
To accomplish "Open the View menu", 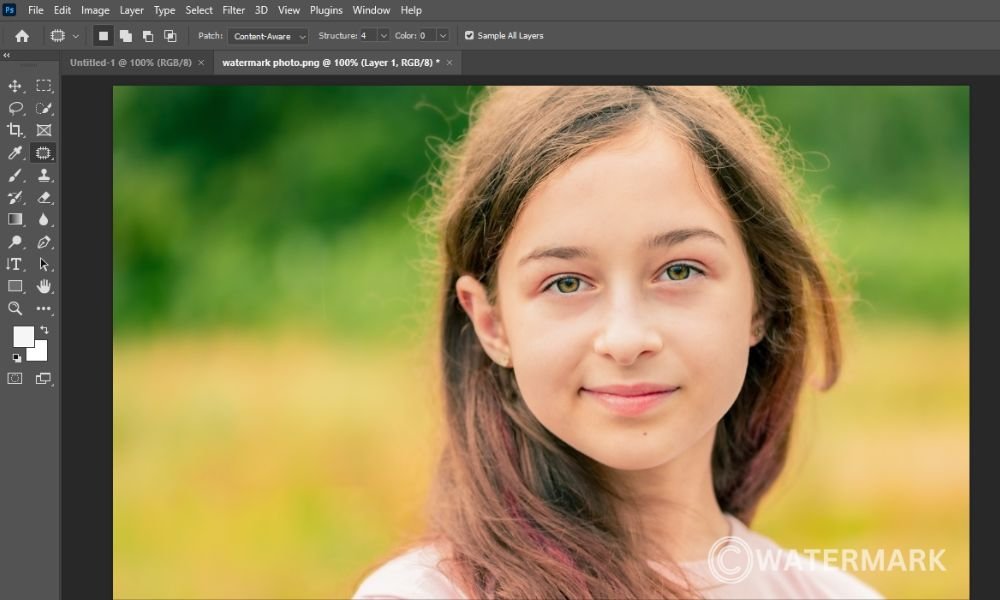I will [289, 10].
